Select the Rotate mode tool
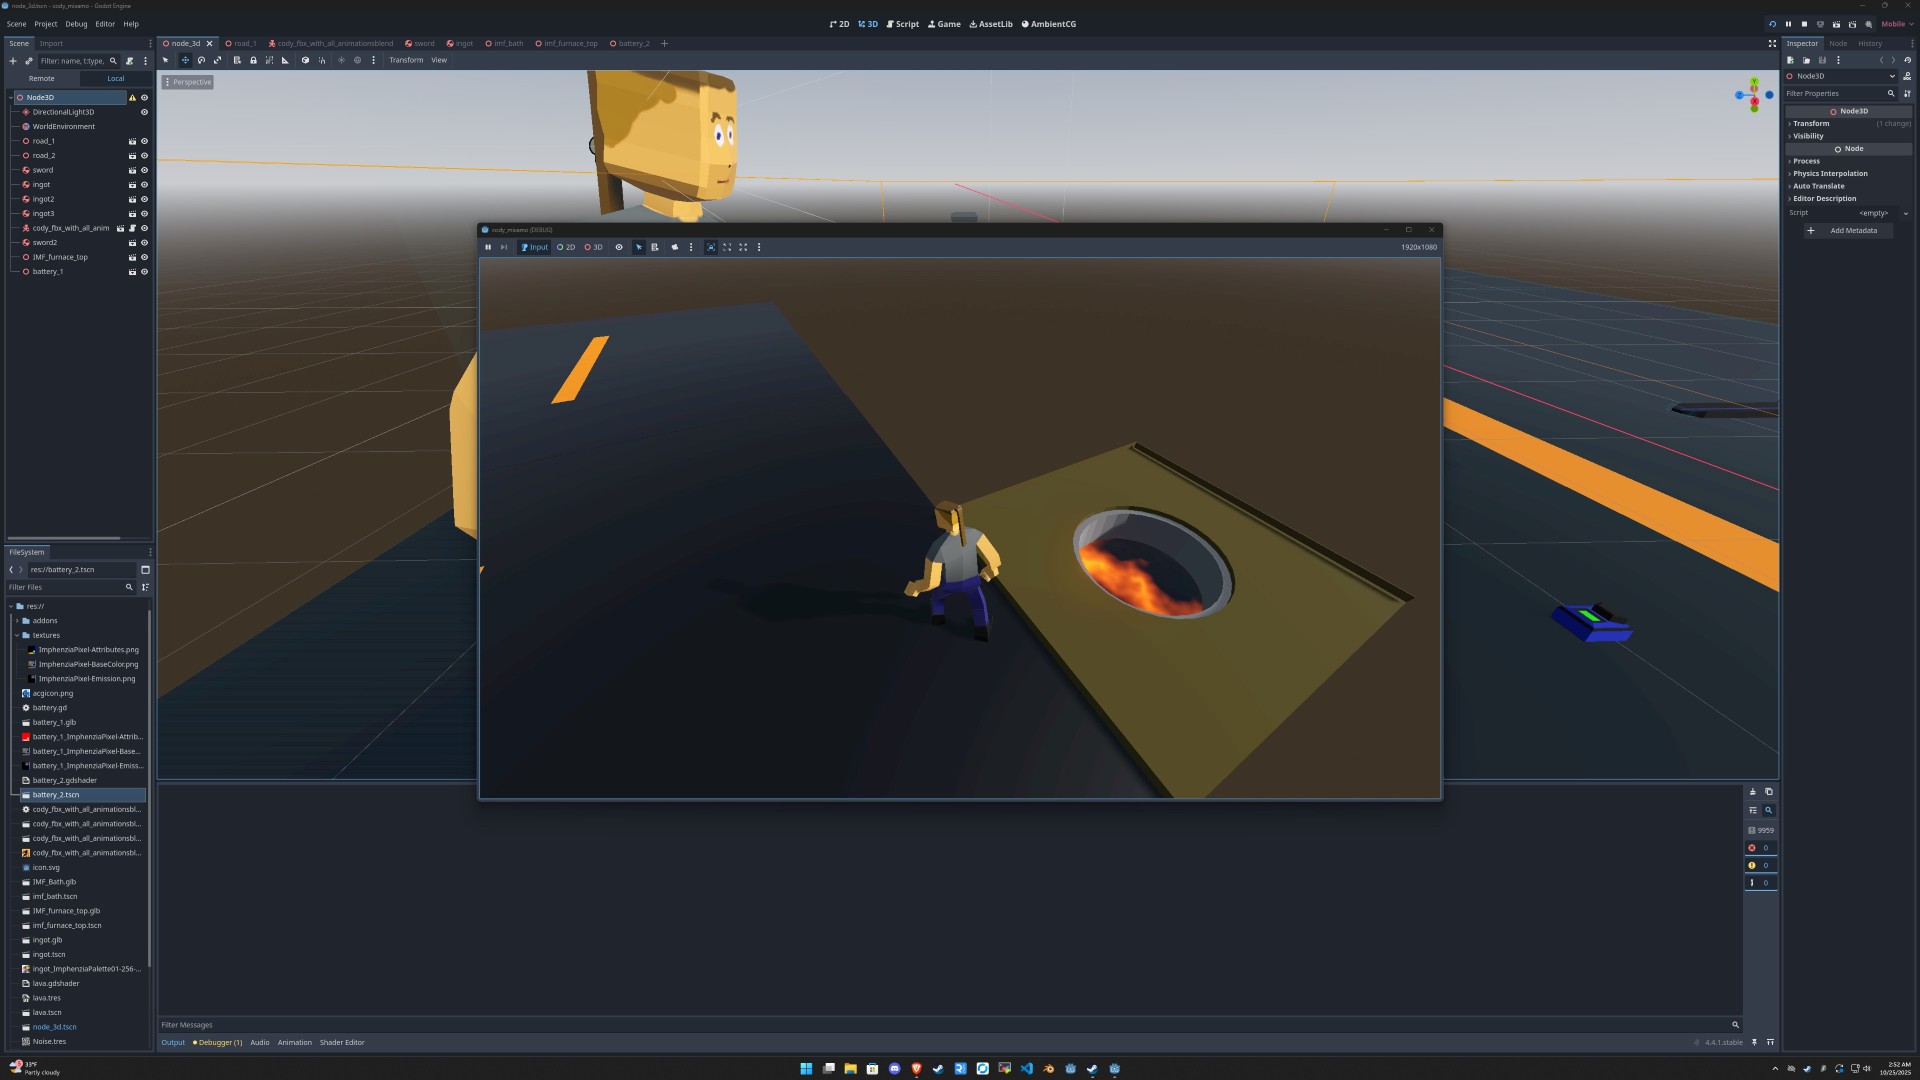Viewport: 1920px width, 1080px height. [x=201, y=60]
